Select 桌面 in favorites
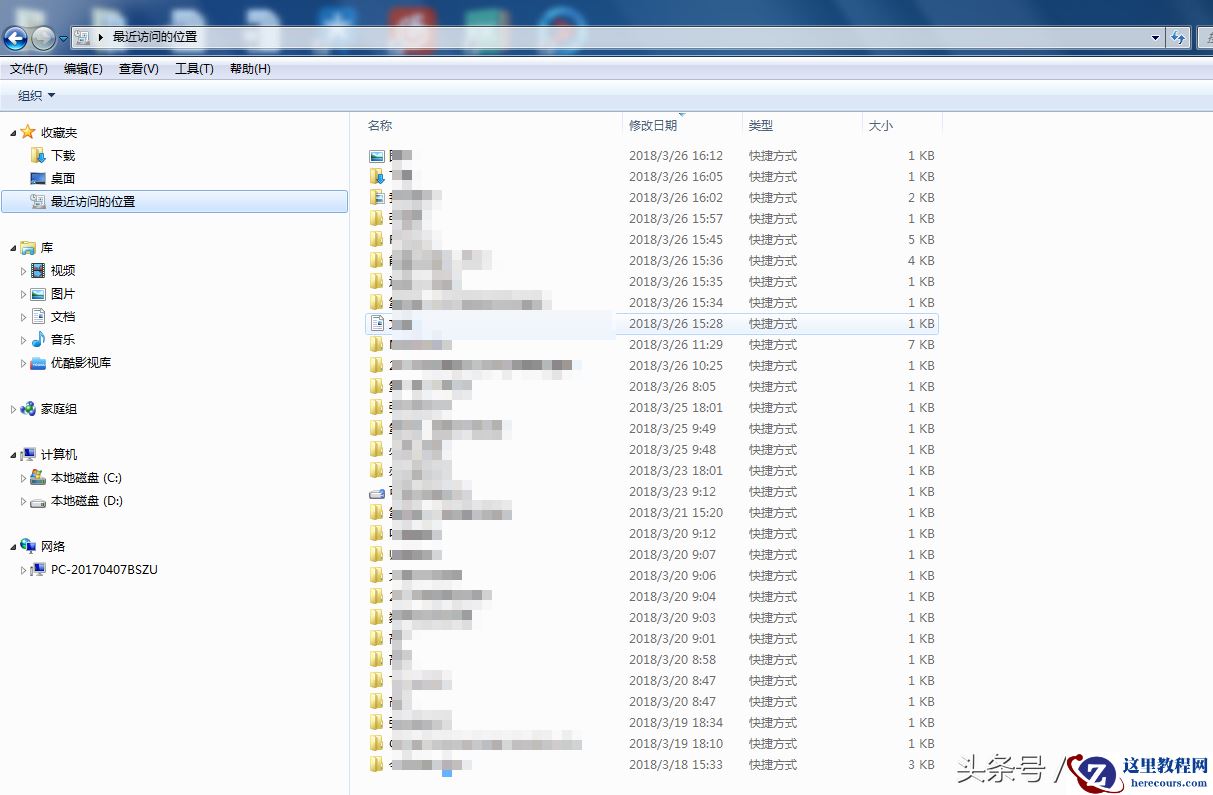 63,179
